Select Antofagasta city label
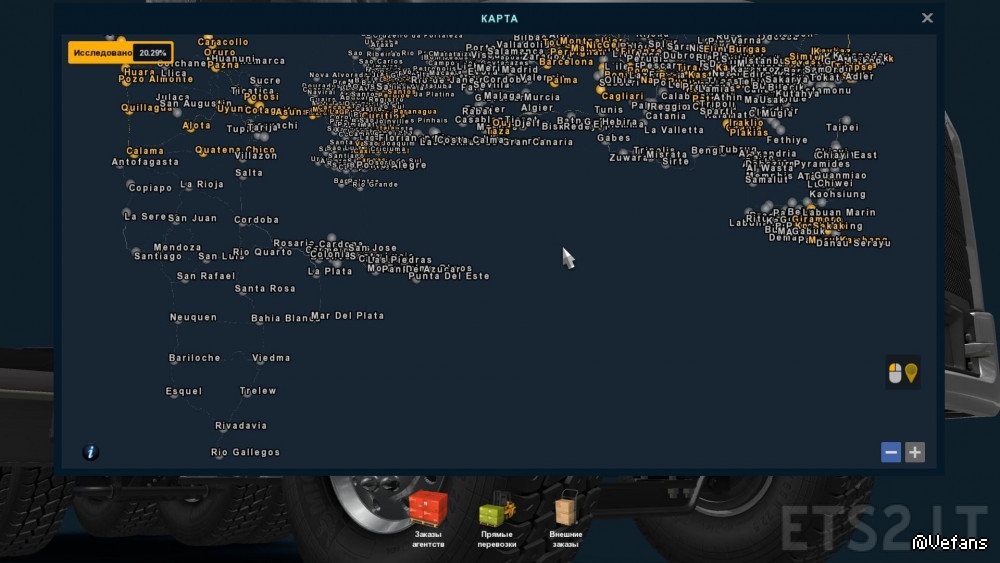Screen dimensions: 1000x563 (145, 162)
